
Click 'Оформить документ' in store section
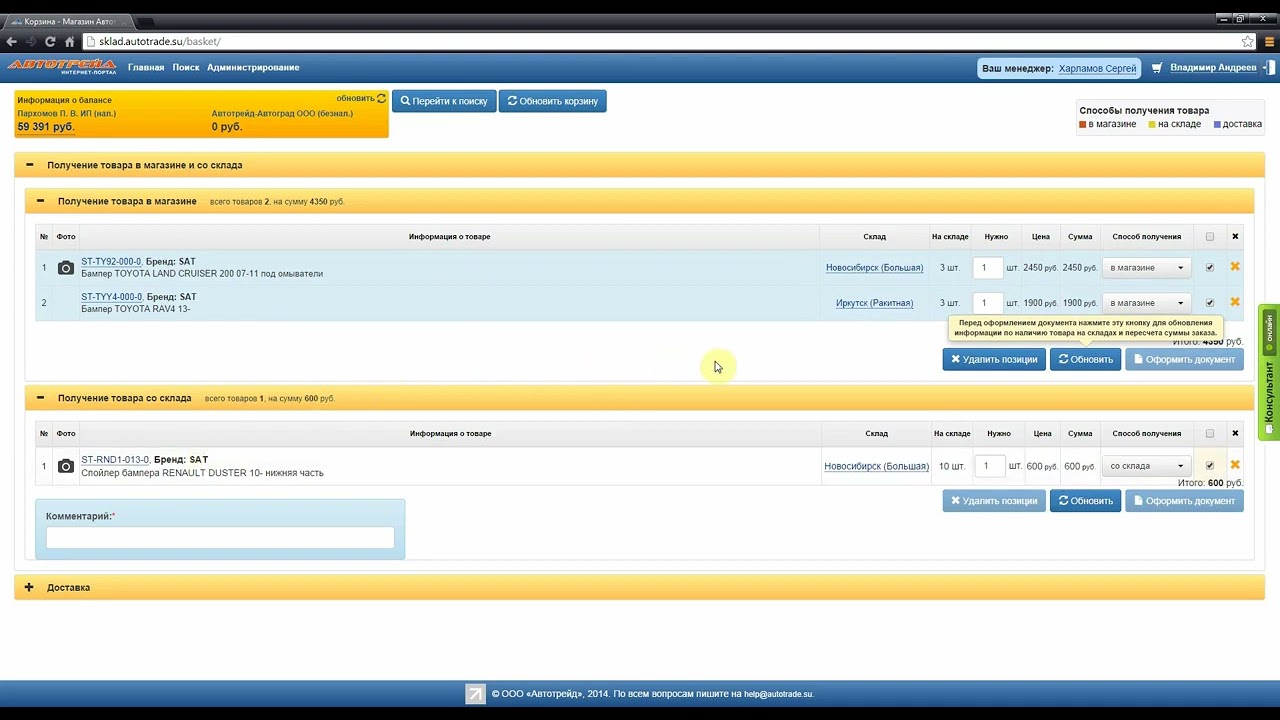(x=1184, y=359)
